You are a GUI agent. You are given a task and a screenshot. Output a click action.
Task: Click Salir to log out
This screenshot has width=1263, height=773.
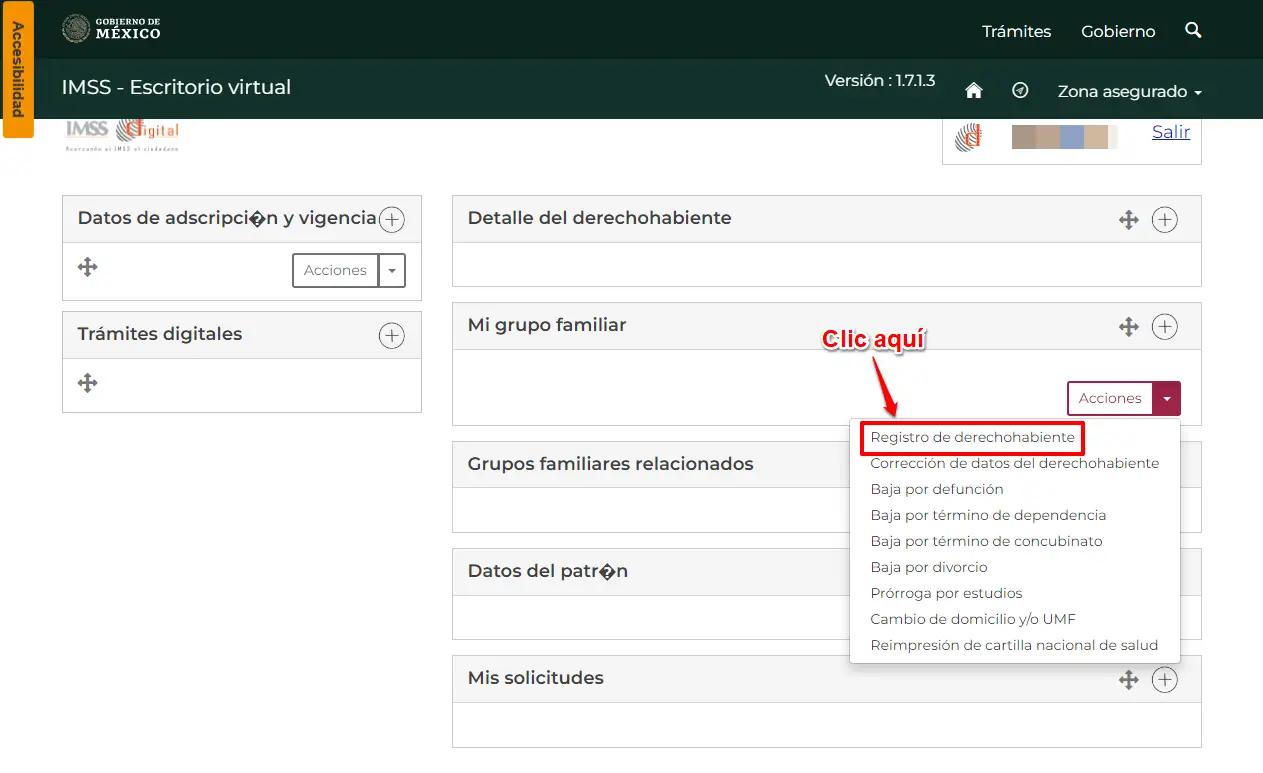coord(1171,132)
